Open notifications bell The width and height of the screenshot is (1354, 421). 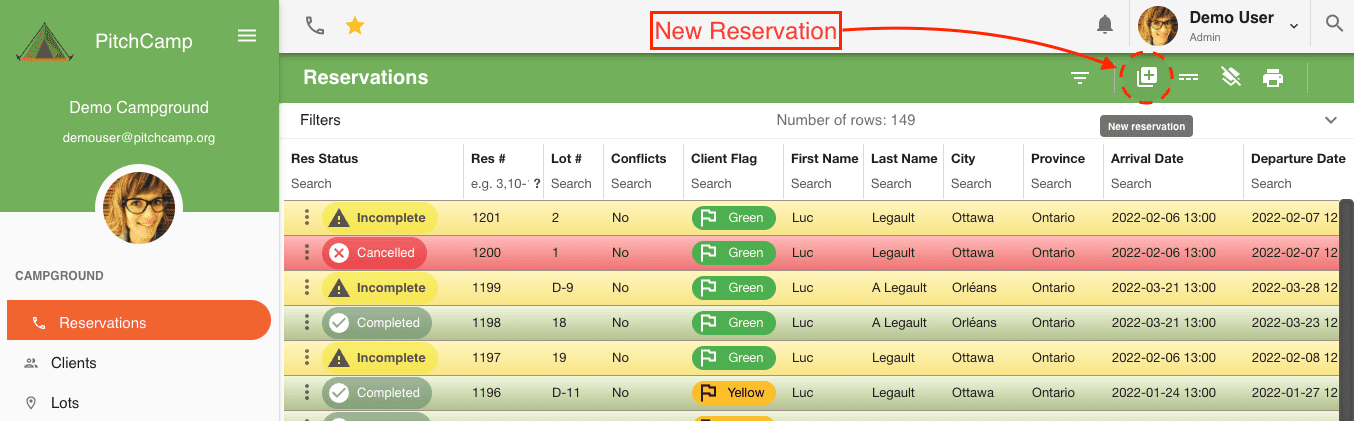coord(1105,24)
